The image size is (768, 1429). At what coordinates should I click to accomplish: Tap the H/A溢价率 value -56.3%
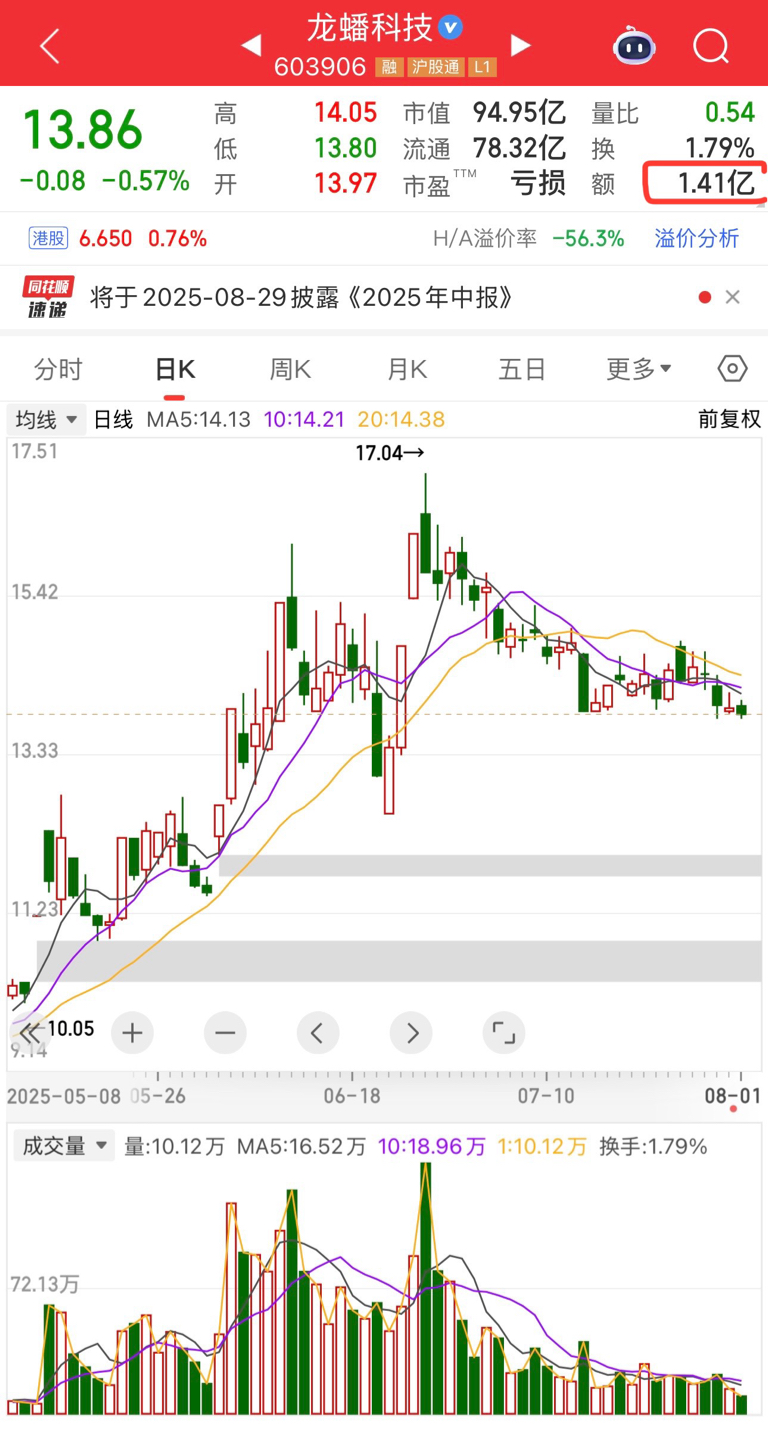coord(590,238)
